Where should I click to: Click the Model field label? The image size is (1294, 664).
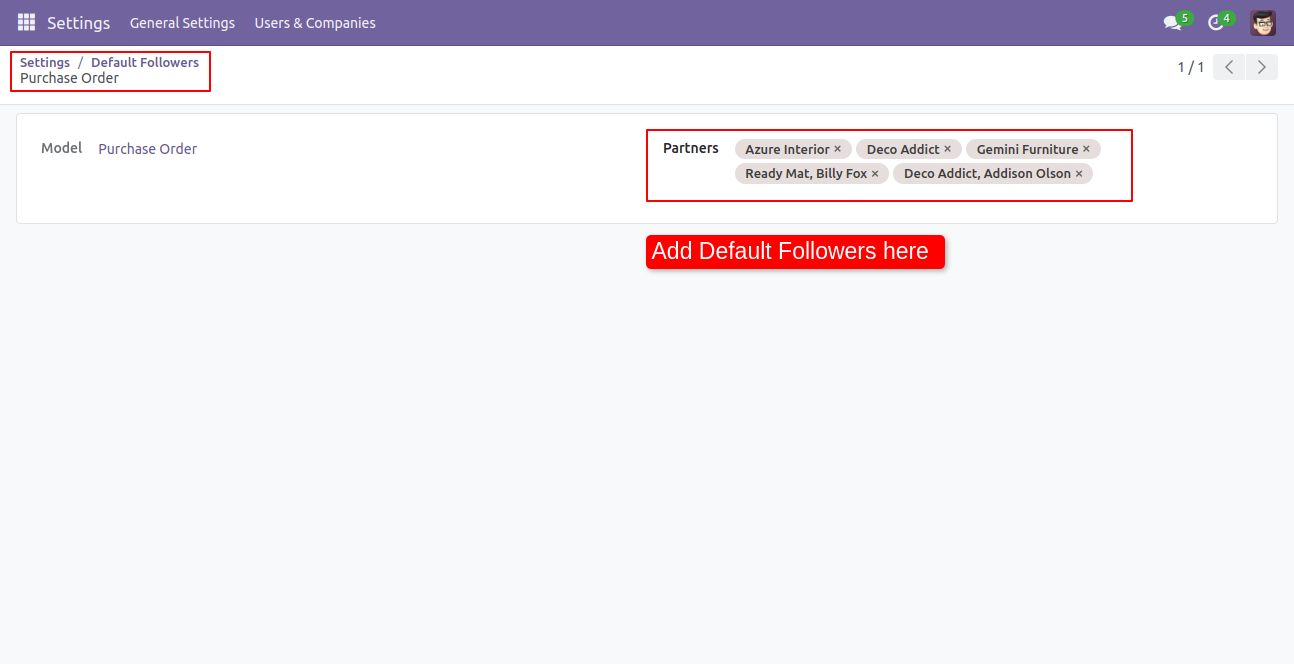tap(61, 148)
